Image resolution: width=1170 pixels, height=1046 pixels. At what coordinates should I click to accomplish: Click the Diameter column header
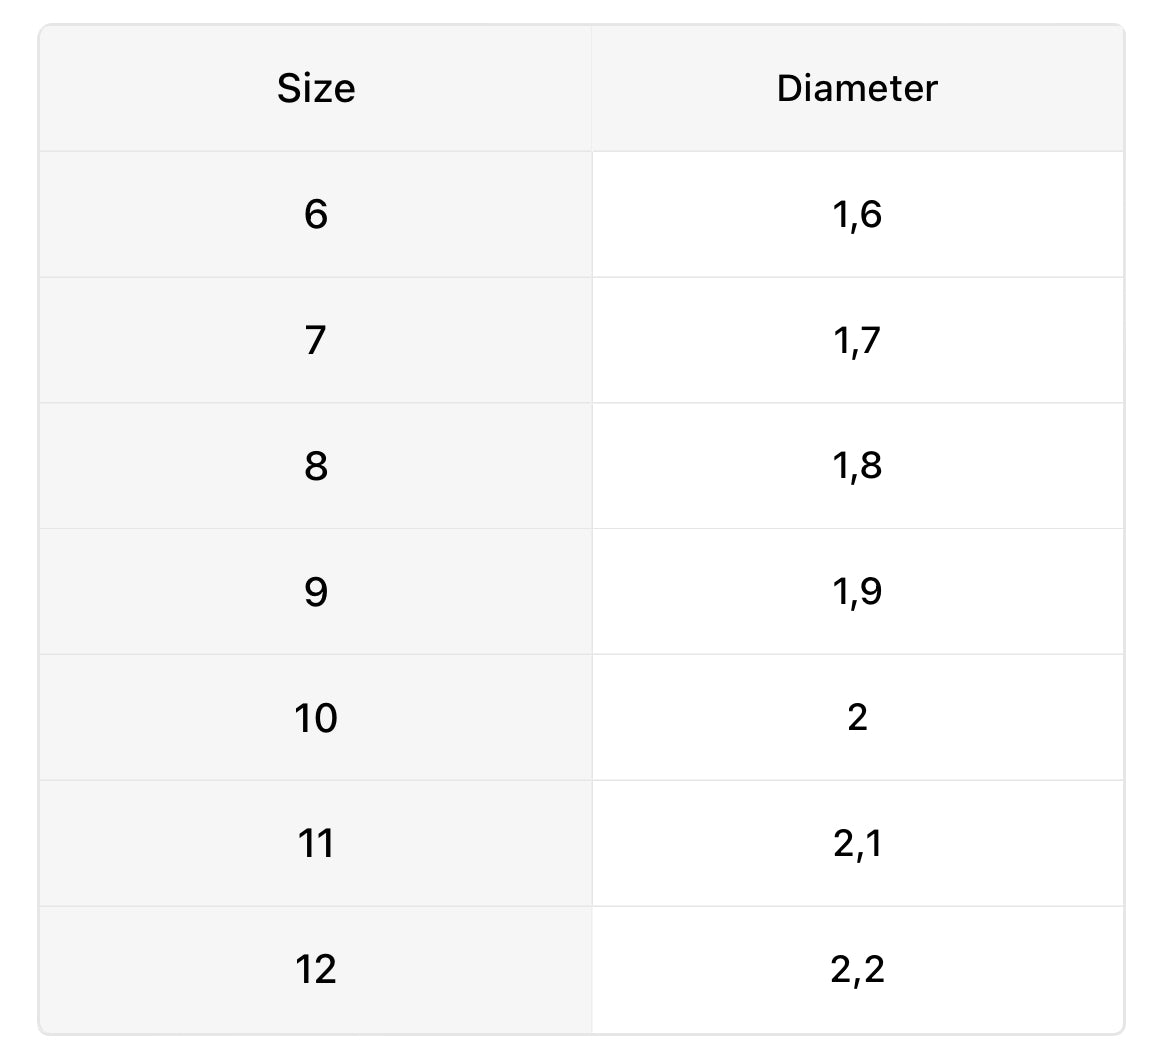click(x=857, y=88)
